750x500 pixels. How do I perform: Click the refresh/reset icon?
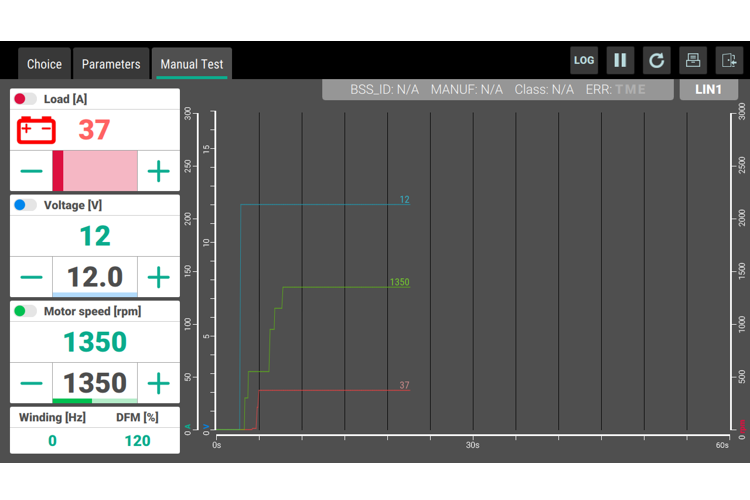[x=656, y=60]
